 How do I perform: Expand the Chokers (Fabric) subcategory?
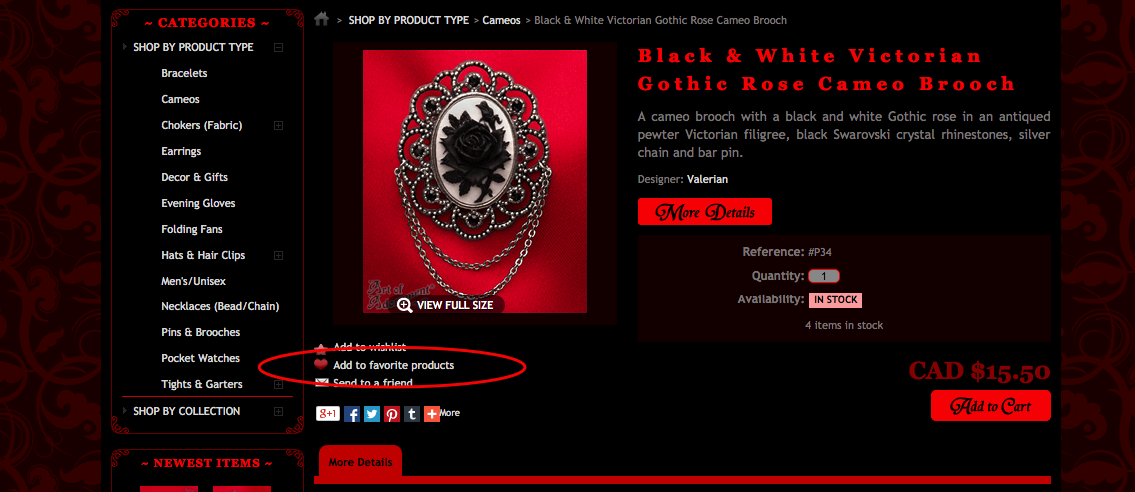click(278, 125)
